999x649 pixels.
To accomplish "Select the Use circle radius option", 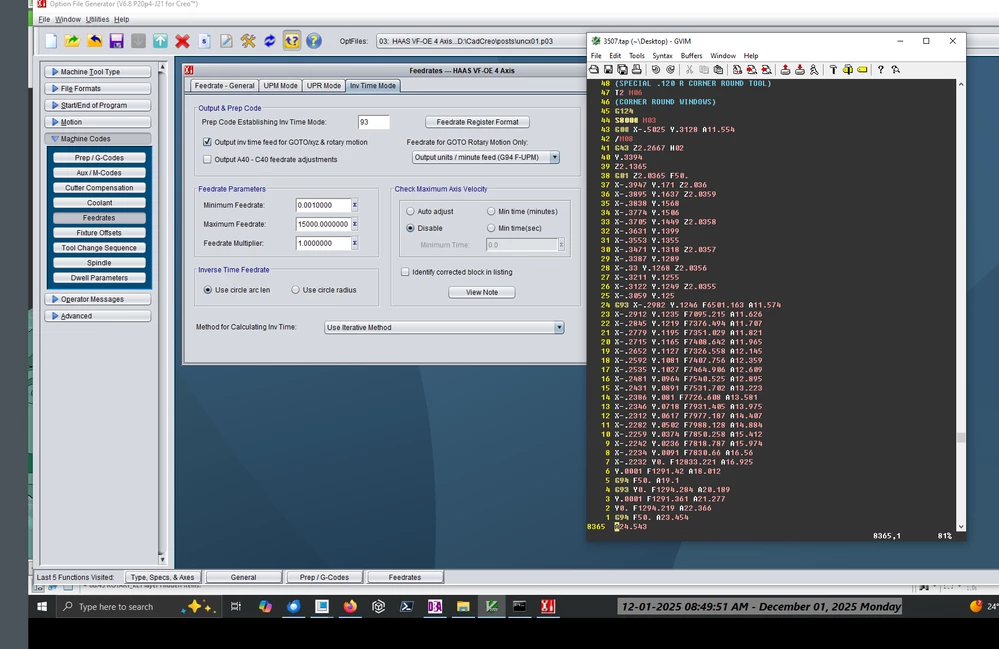I will [x=296, y=290].
